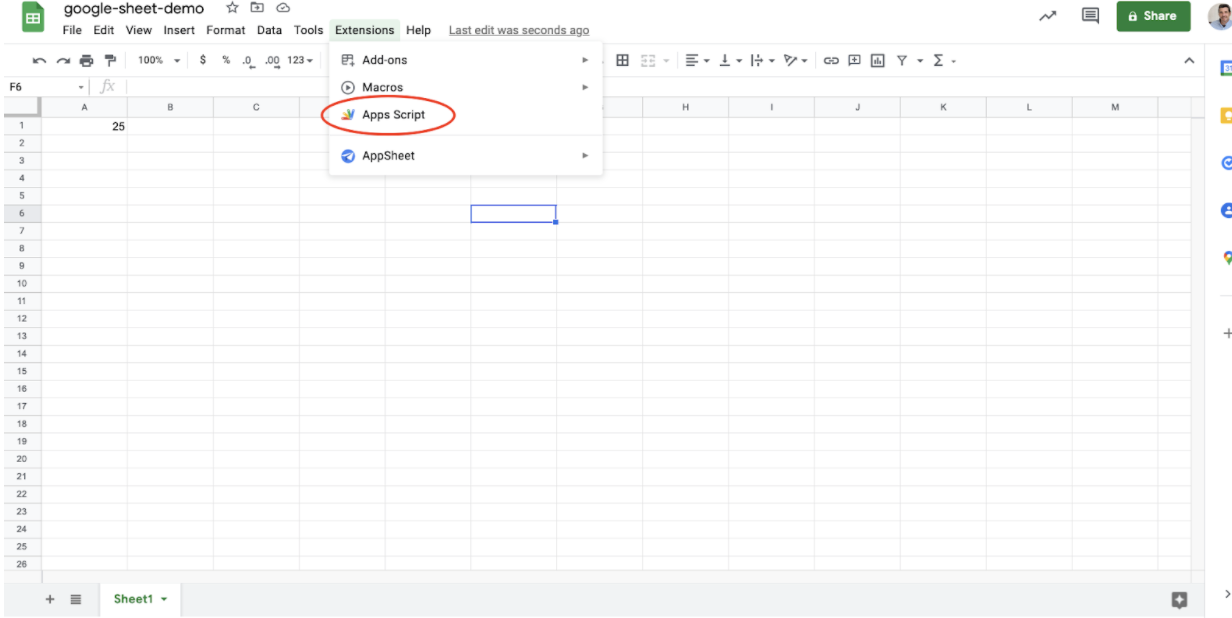Expand the Add-ons submenu arrow
1232x618 pixels.
(x=585, y=60)
